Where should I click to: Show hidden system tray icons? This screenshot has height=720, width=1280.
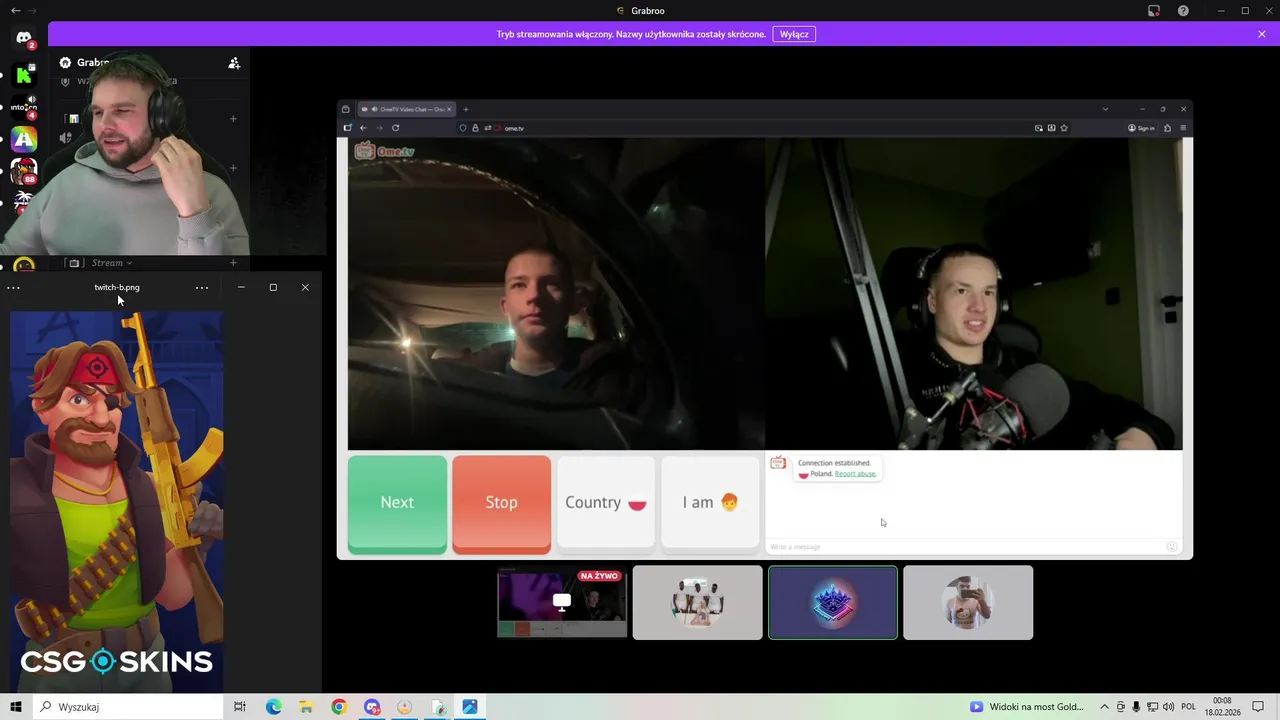point(1104,707)
